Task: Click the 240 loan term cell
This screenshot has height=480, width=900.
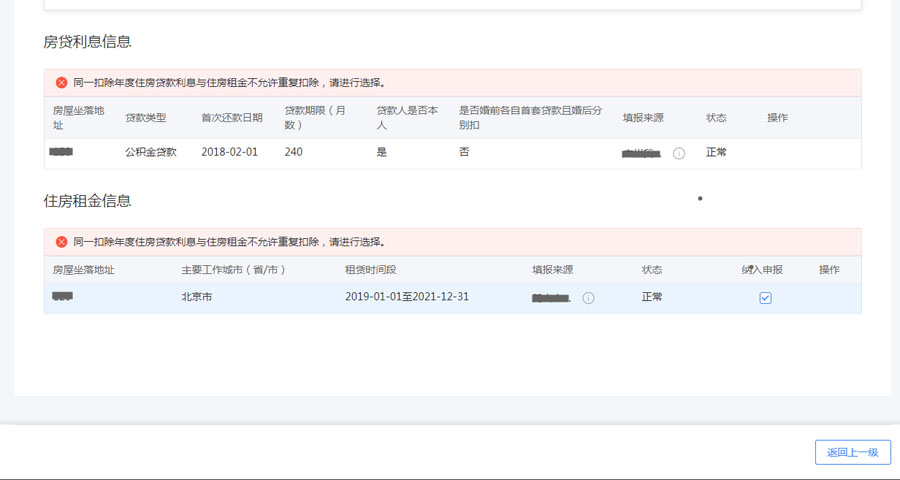Action: 293,152
